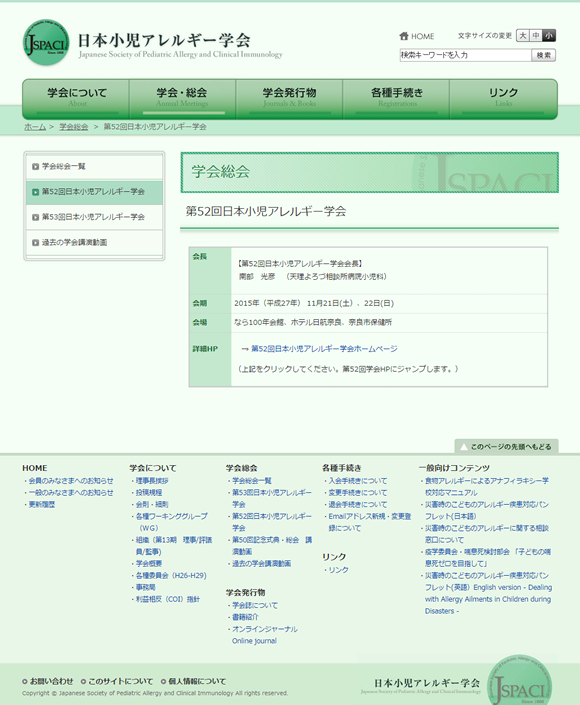Click the HOME house icon
The width and height of the screenshot is (580, 705).
pos(404,36)
